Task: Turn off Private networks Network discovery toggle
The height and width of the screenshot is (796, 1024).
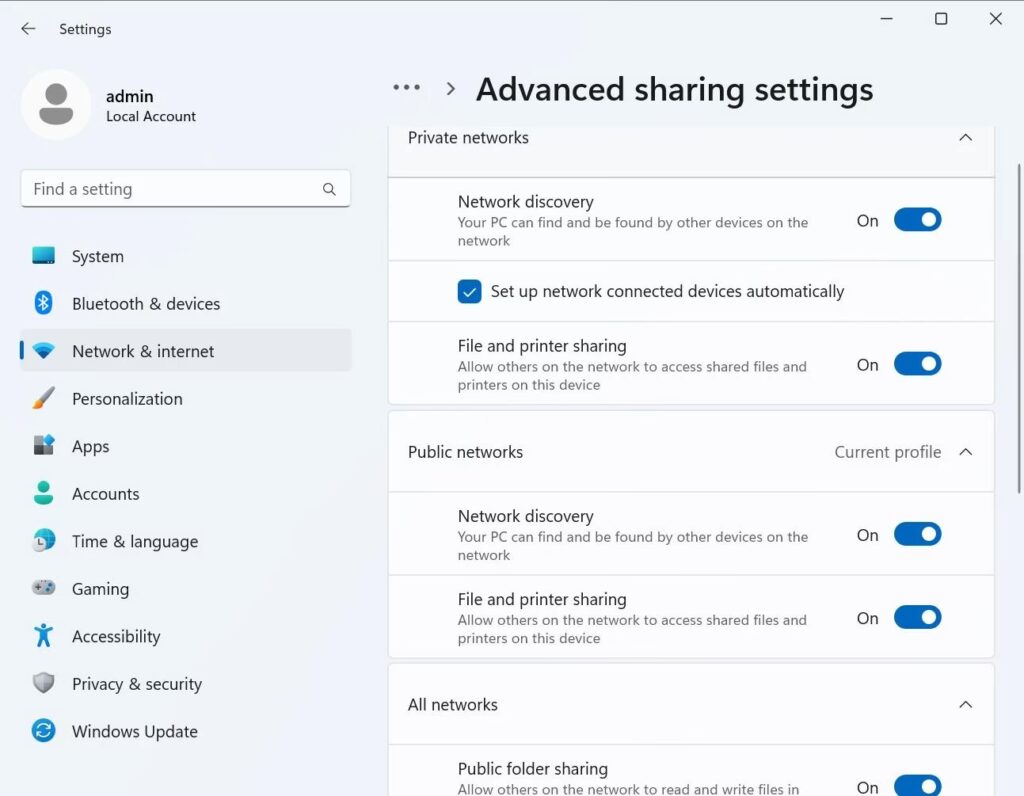Action: pyautogui.click(x=917, y=220)
